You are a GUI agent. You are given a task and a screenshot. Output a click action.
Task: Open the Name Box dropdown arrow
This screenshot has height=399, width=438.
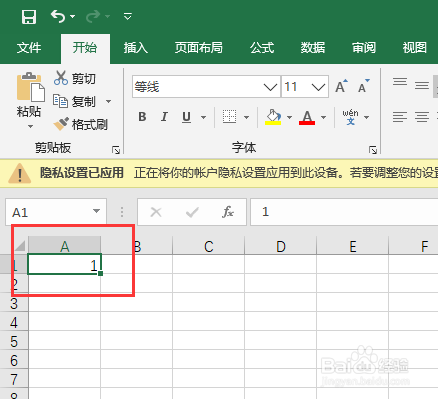pos(96,211)
